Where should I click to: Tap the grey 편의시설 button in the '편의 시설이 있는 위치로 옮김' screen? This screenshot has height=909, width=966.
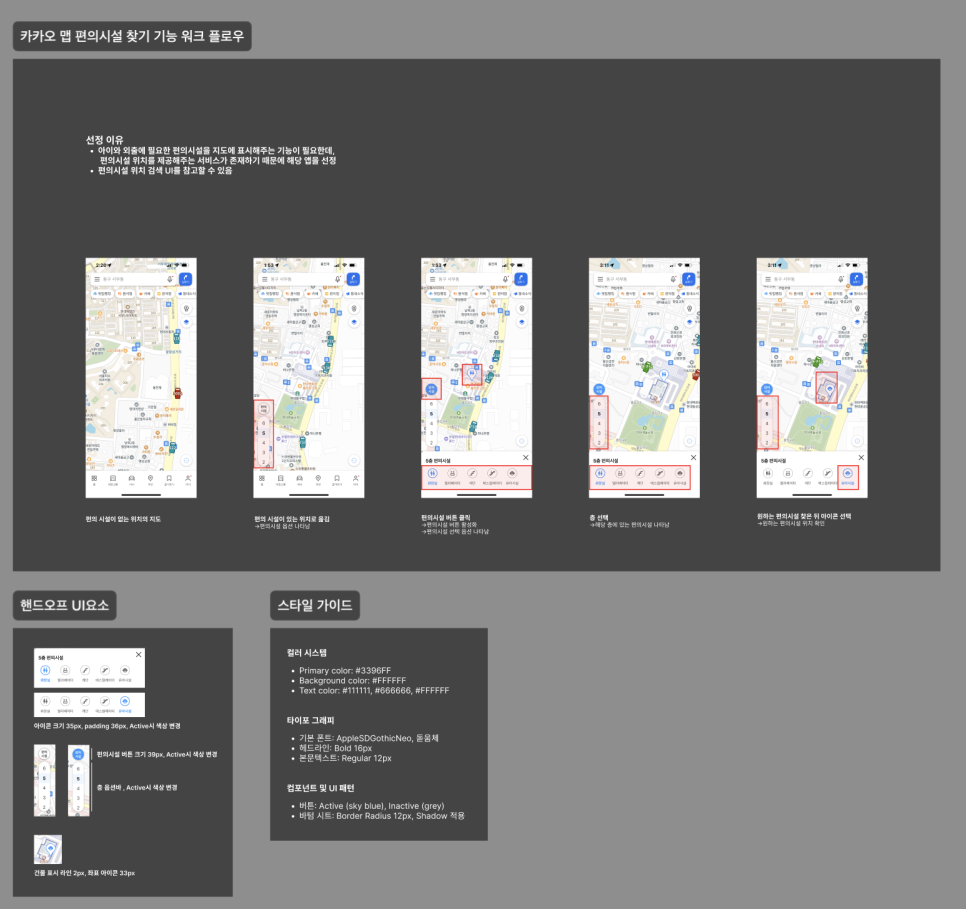click(x=264, y=409)
